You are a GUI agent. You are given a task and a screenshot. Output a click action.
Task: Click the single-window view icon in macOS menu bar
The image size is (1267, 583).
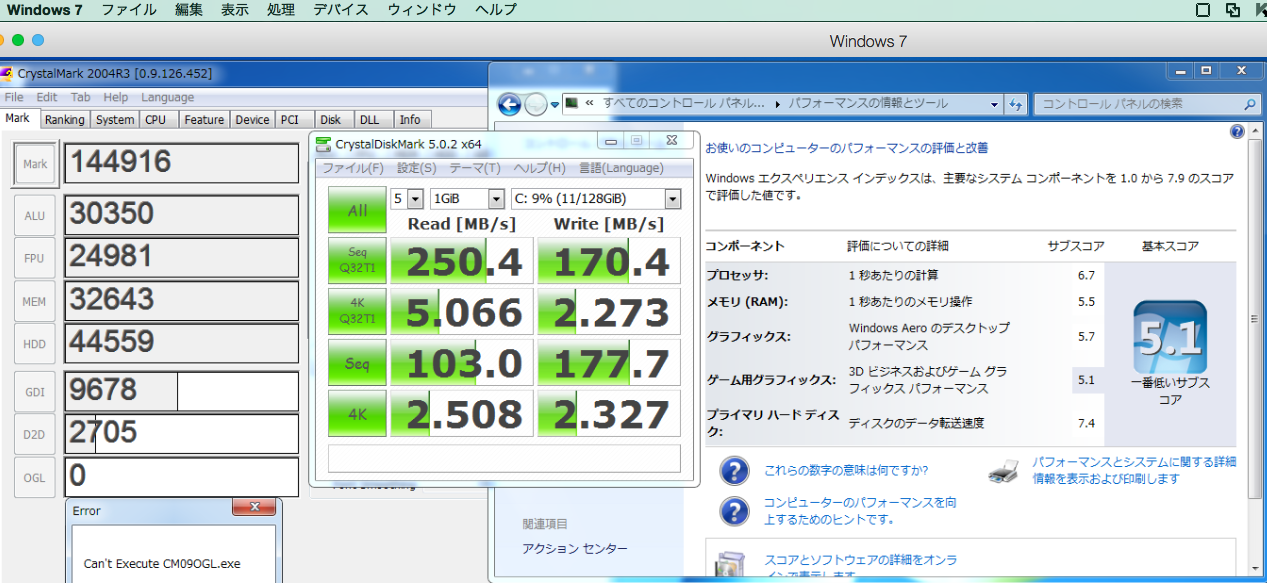pyautogui.click(x=1203, y=10)
